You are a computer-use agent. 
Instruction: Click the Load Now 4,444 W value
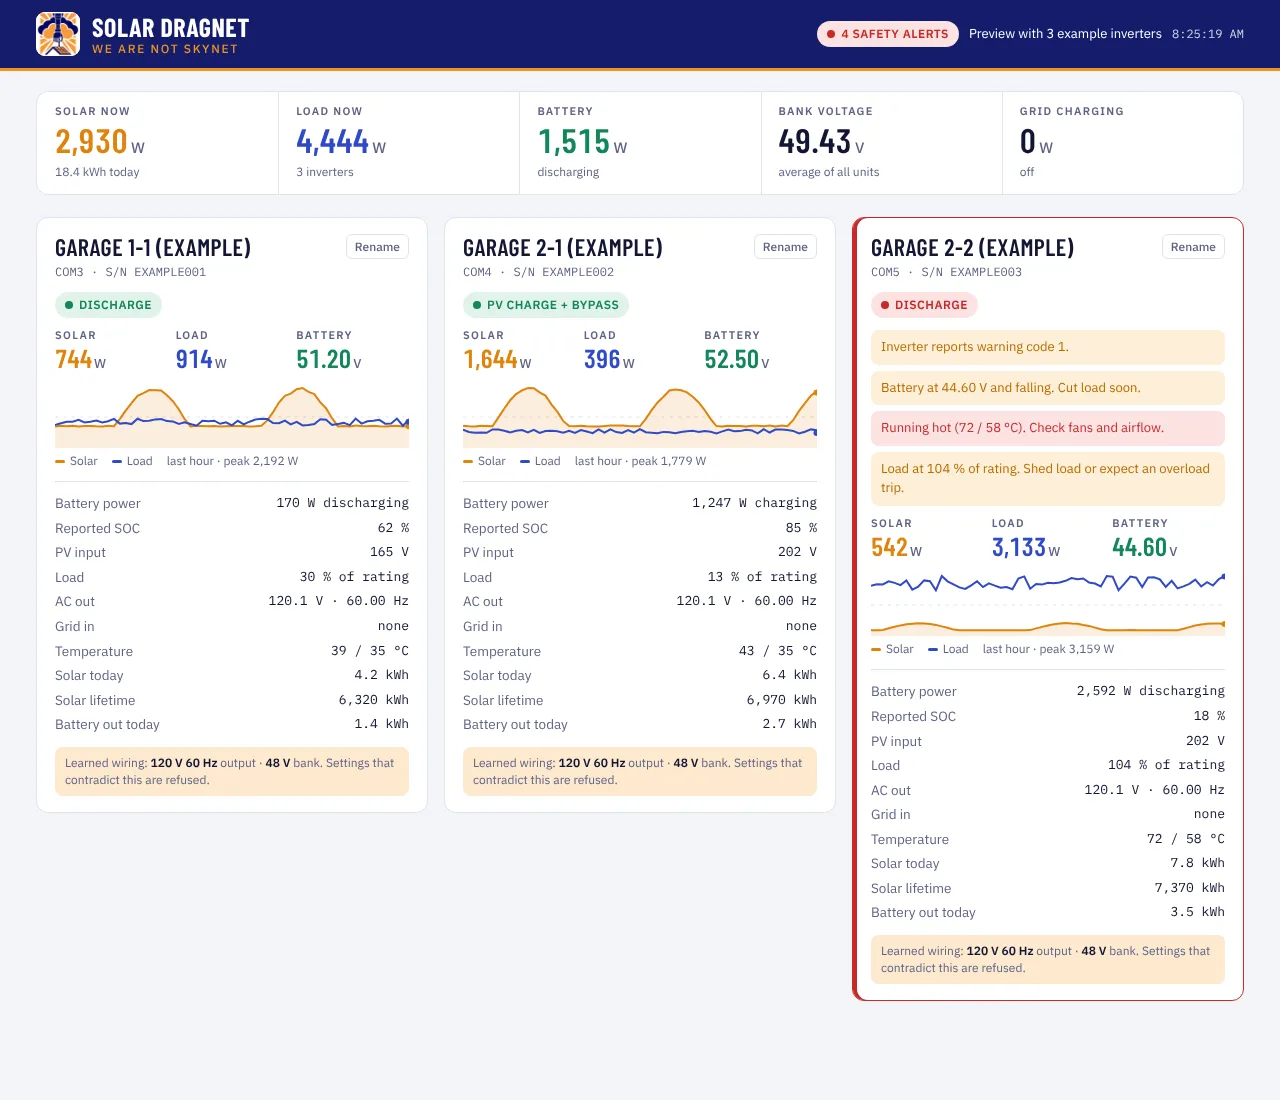coord(341,142)
